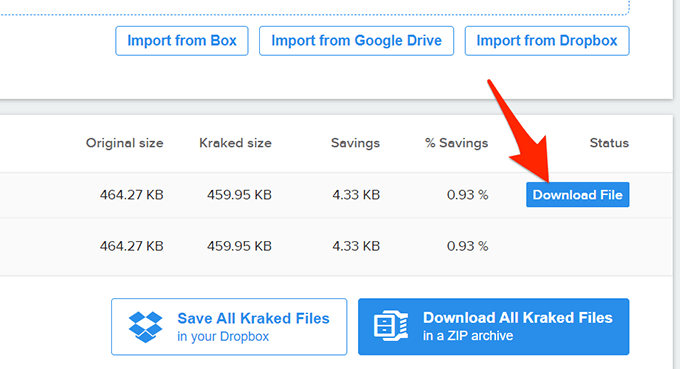Save All Kraked Files in your Dropbox
680x369 pixels.
229,327
